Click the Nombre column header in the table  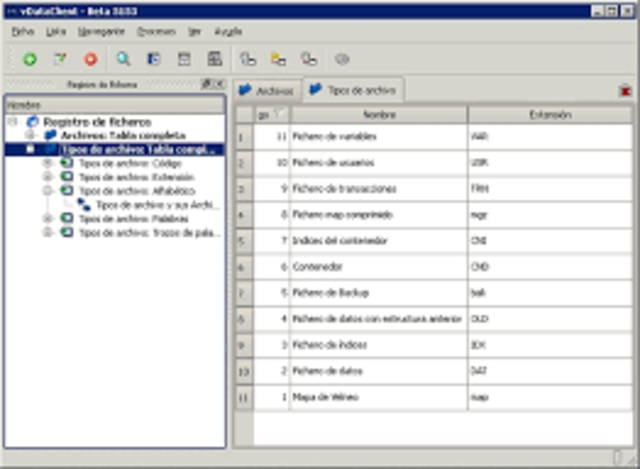click(x=379, y=115)
